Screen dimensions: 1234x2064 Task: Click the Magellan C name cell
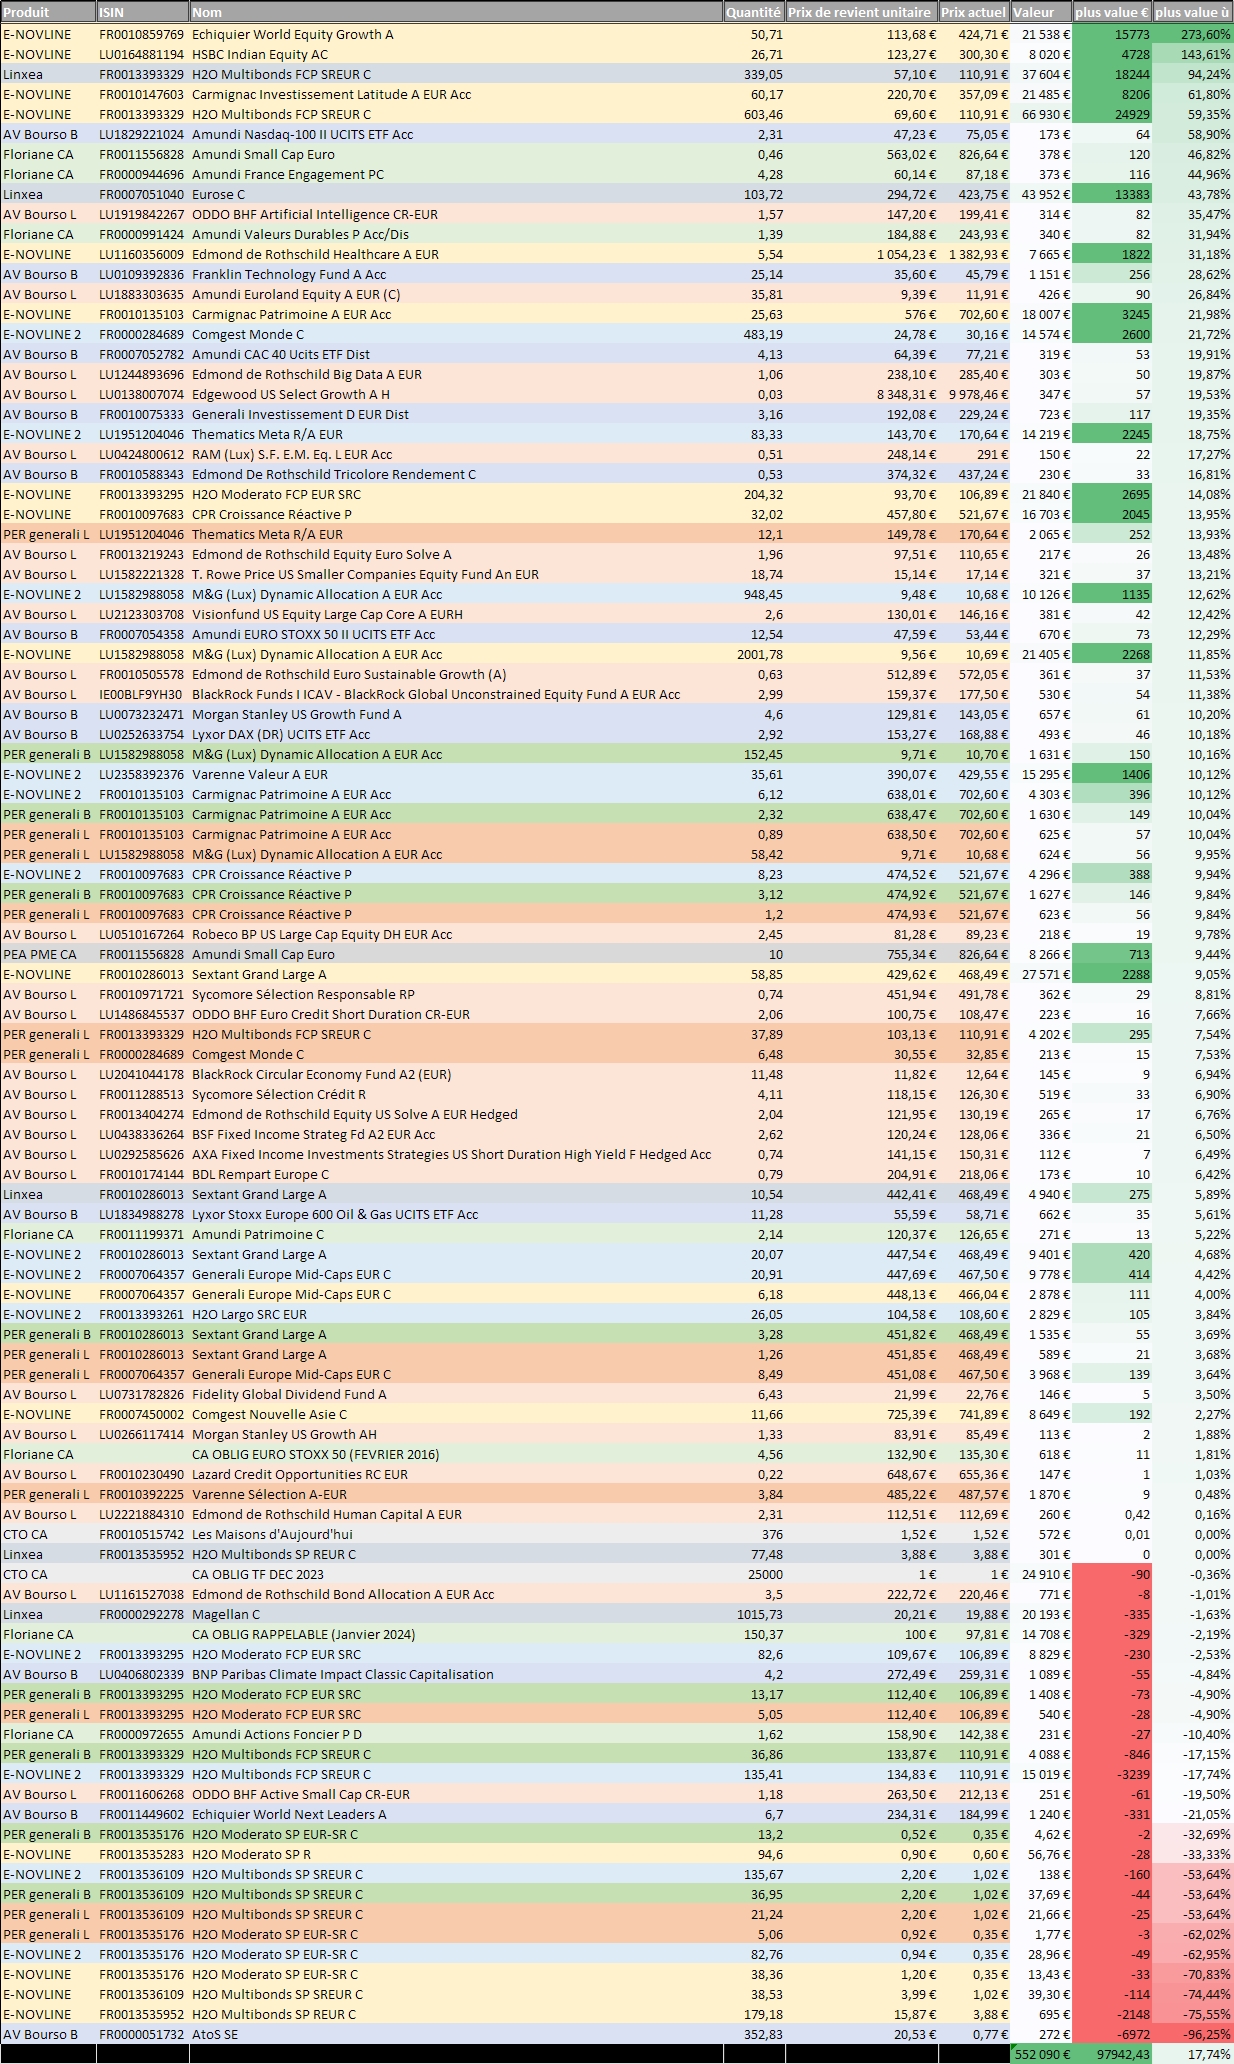point(456,1614)
